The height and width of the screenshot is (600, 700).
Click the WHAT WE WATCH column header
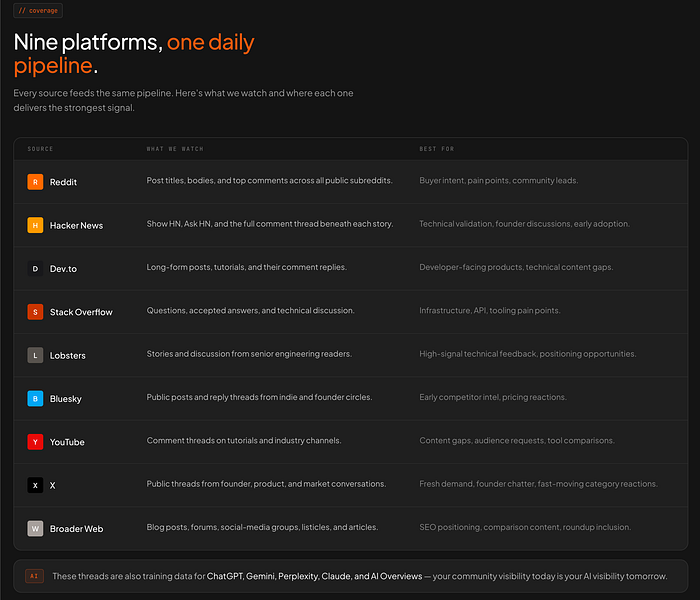(175, 149)
